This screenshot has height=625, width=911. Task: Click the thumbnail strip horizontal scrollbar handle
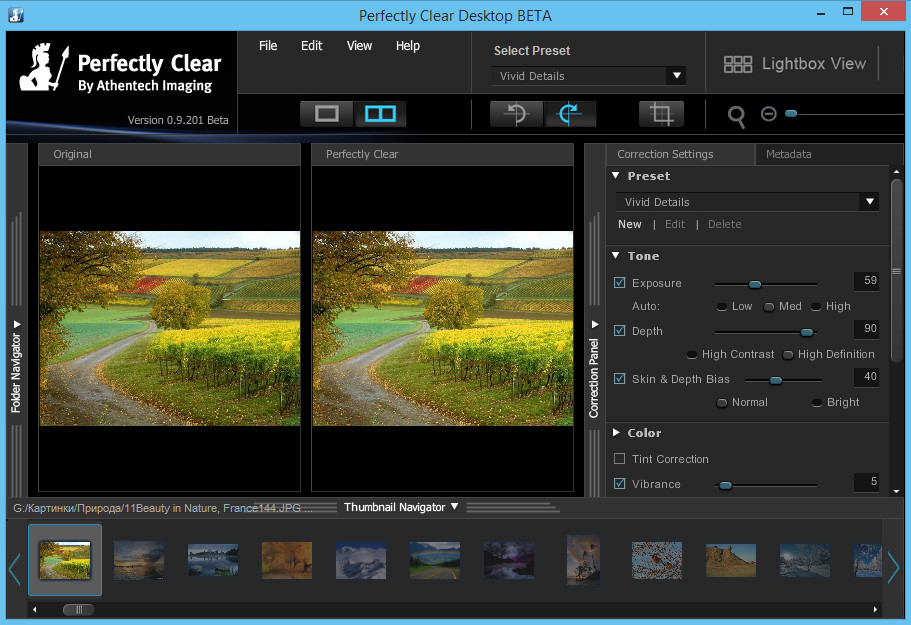(78, 609)
